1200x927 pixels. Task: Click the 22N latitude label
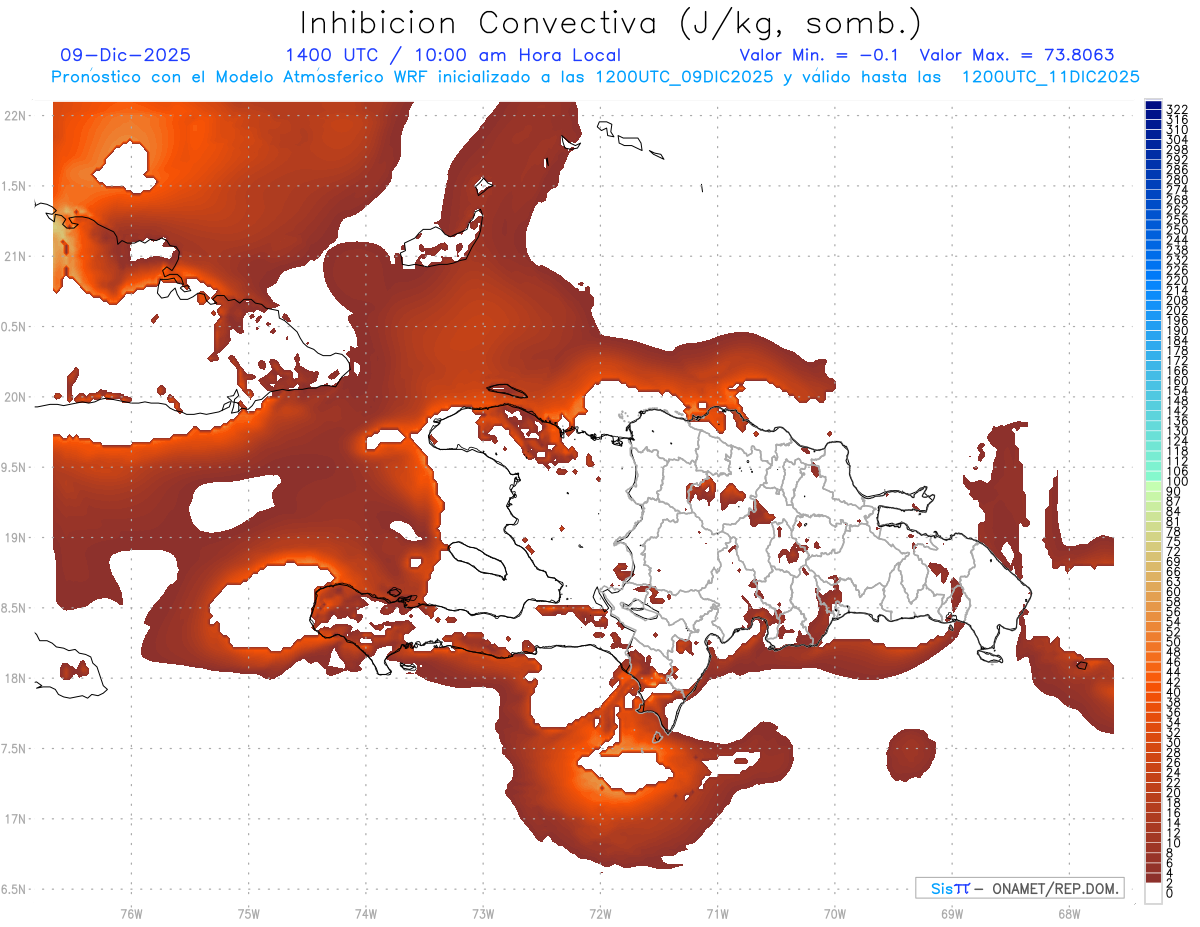coord(14,116)
